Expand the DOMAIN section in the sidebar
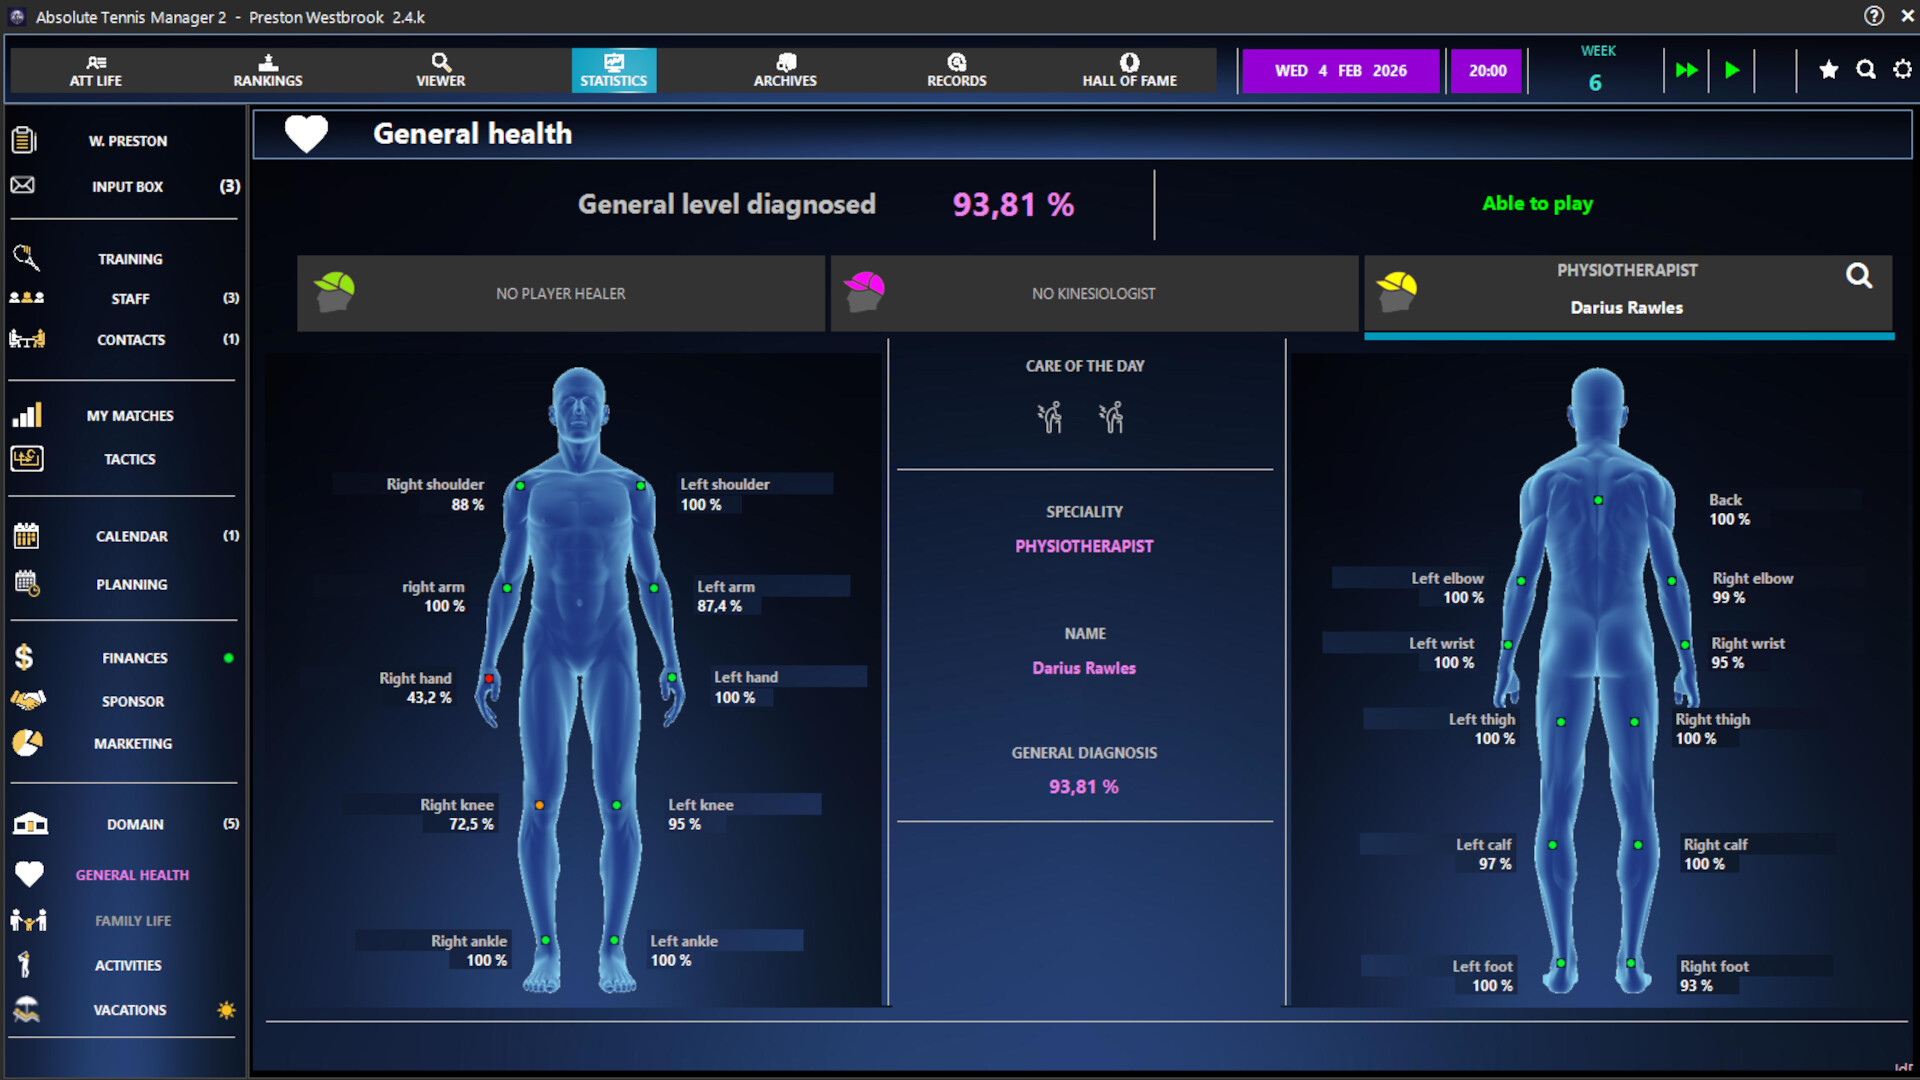Viewport: 1920px width, 1080px height. click(133, 824)
